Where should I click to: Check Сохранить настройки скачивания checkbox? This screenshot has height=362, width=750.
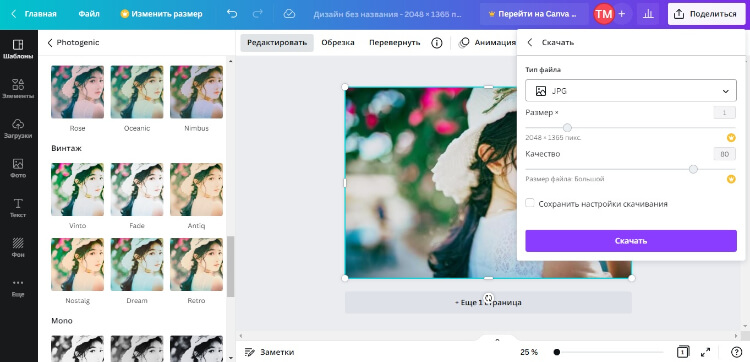coord(529,203)
